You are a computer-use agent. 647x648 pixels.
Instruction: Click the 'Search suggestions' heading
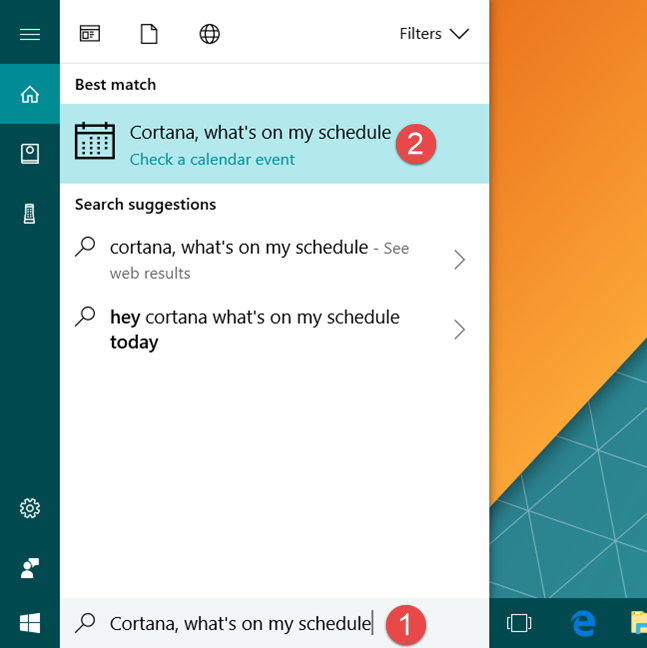pos(145,205)
